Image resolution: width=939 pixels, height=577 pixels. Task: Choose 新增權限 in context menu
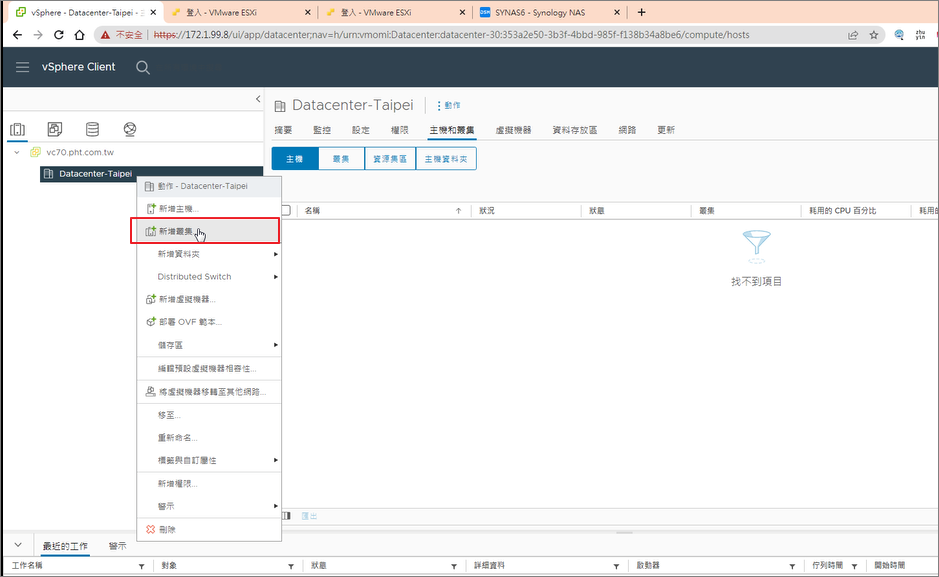[x=209, y=484]
